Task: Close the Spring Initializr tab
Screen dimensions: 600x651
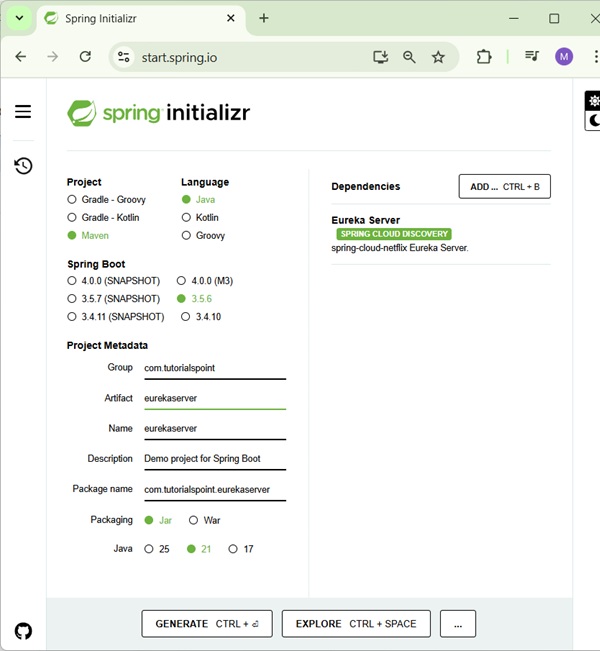Action: 231,18
